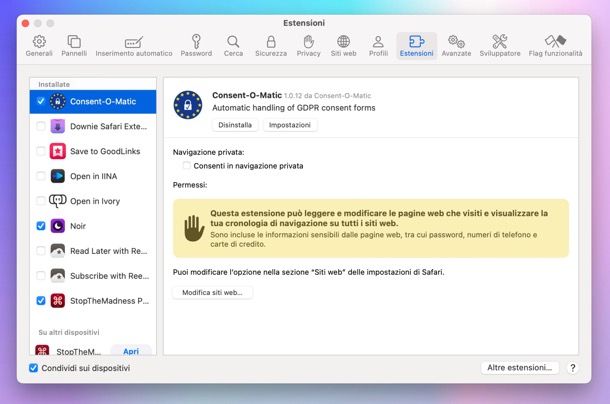The width and height of the screenshot is (610, 404).
Task: Open the Generali gear icon tab
Action: tap(39, 41)
